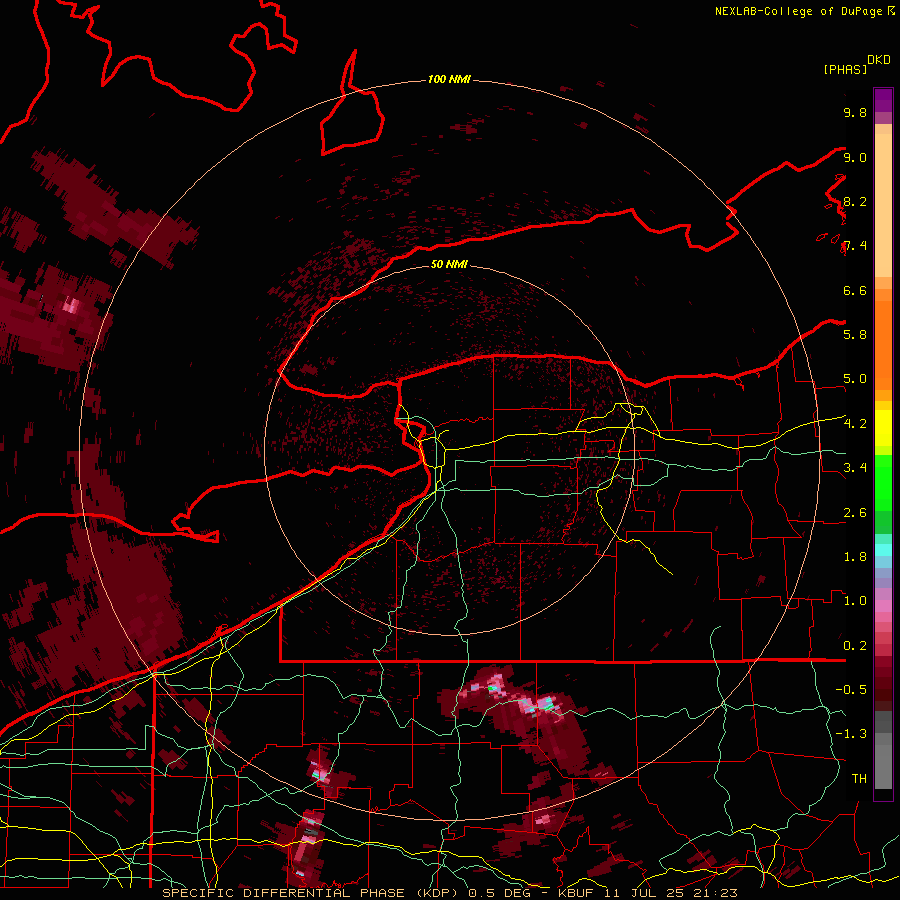
Task: Click the Specific Differential Phase KBUF caption
Action: click(449, 893)
